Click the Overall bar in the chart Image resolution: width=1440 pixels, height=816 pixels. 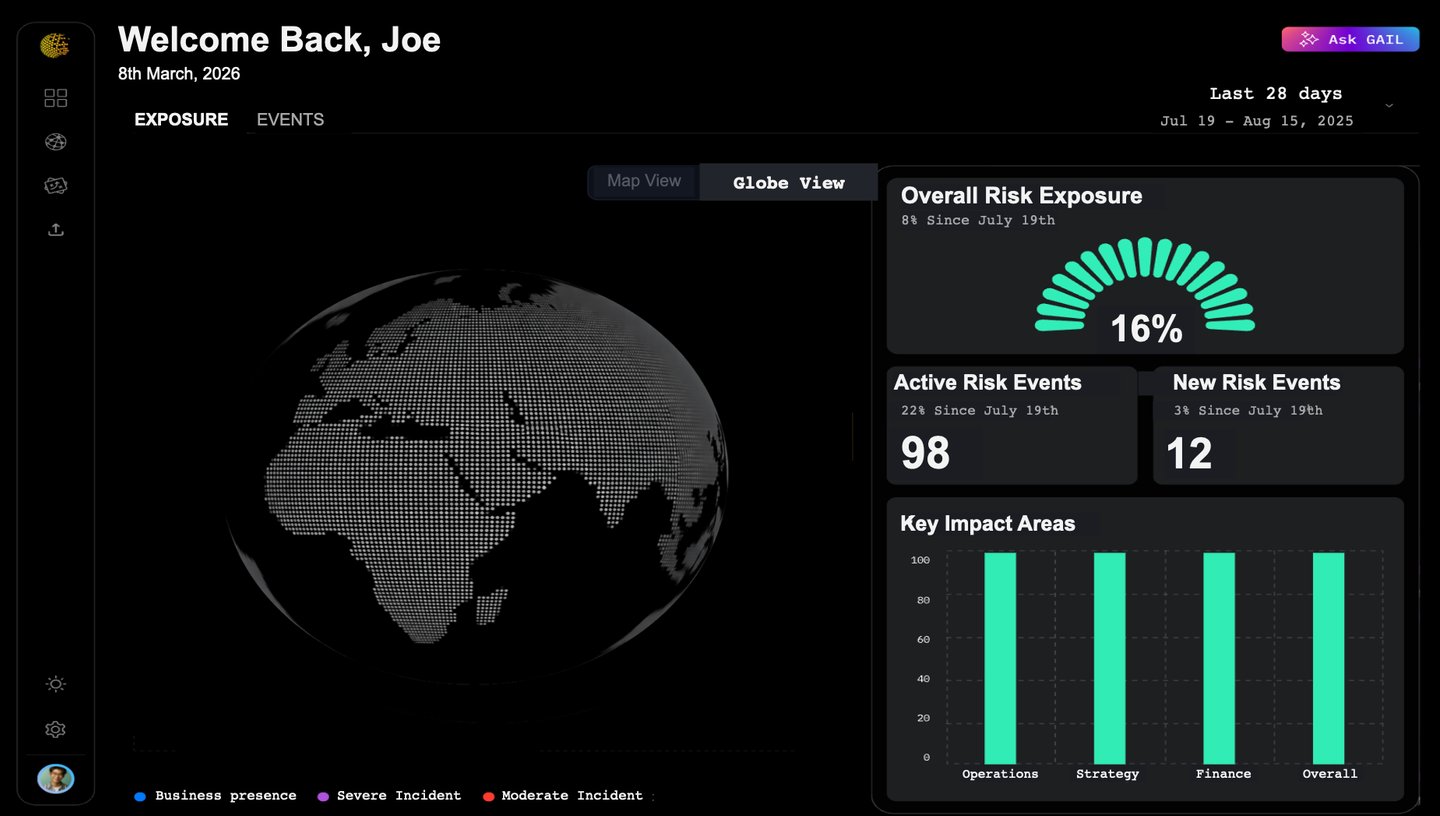click(x=1328, y=658)
